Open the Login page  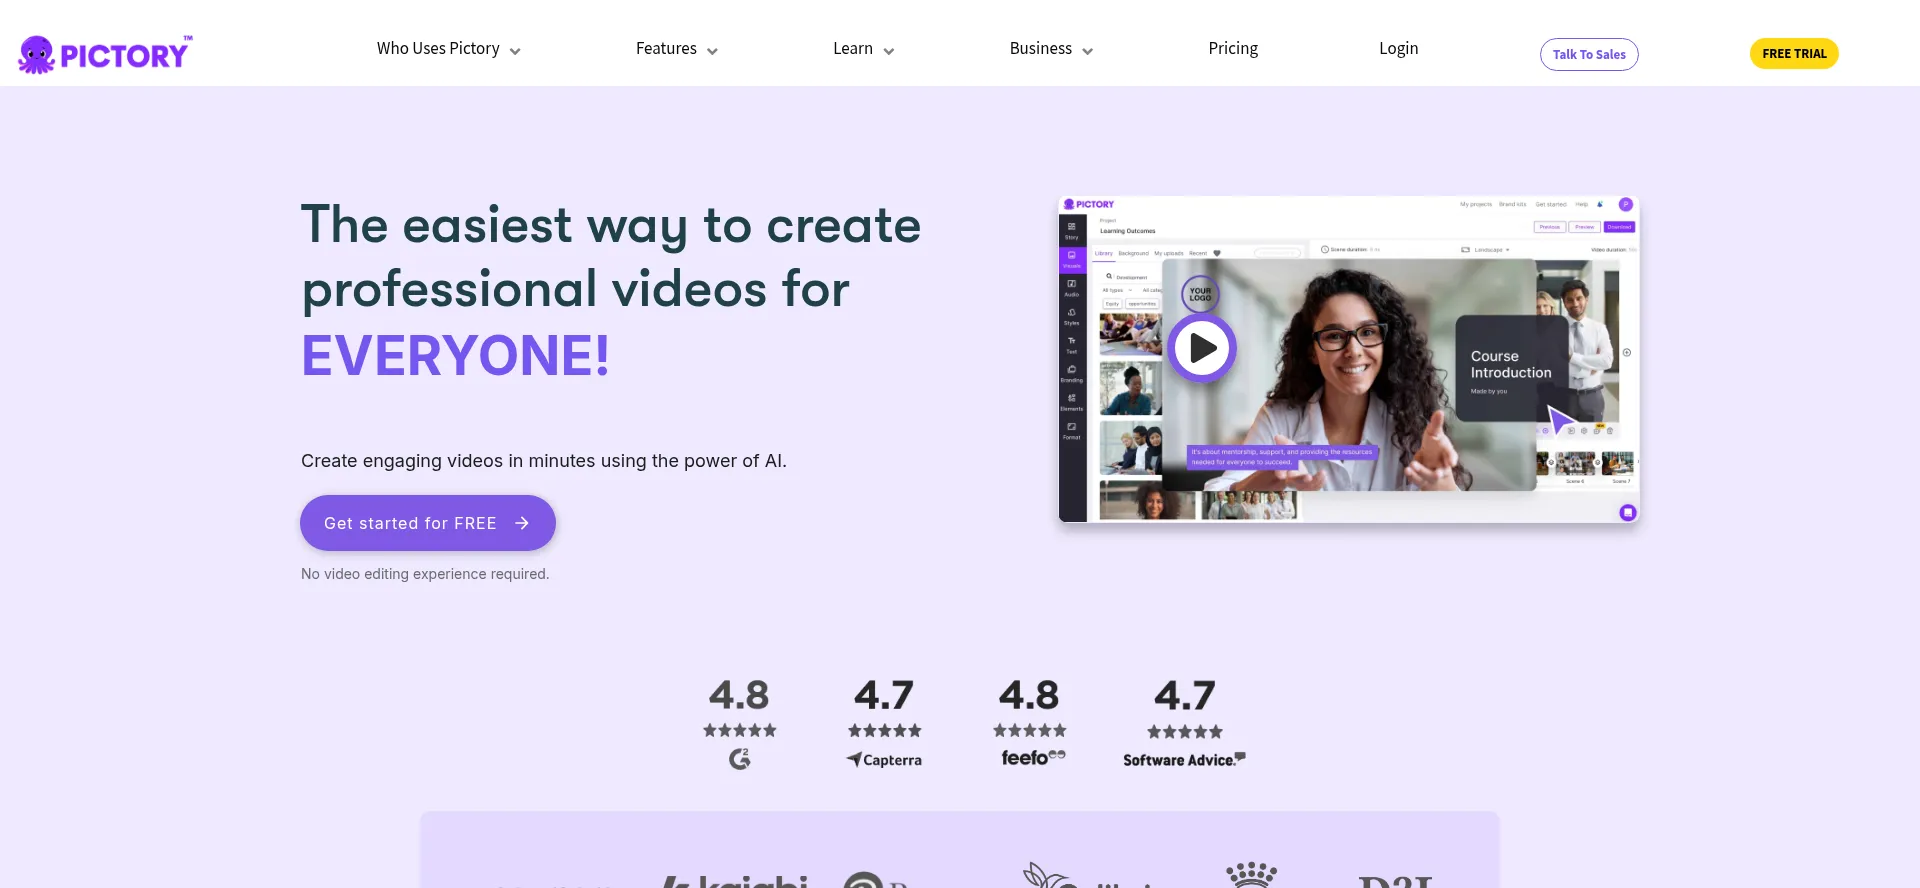pos(1398,49)
